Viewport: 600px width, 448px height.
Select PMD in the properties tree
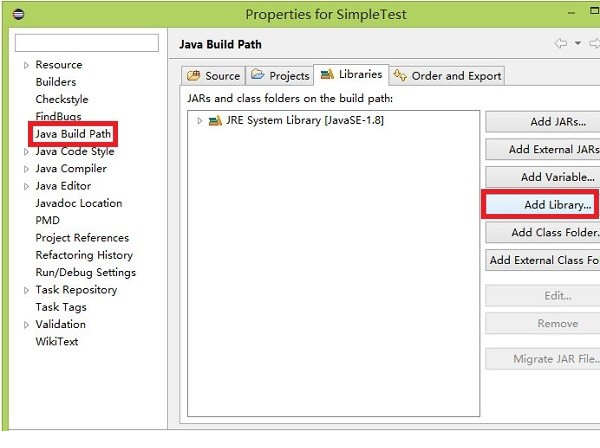point(47,220)
